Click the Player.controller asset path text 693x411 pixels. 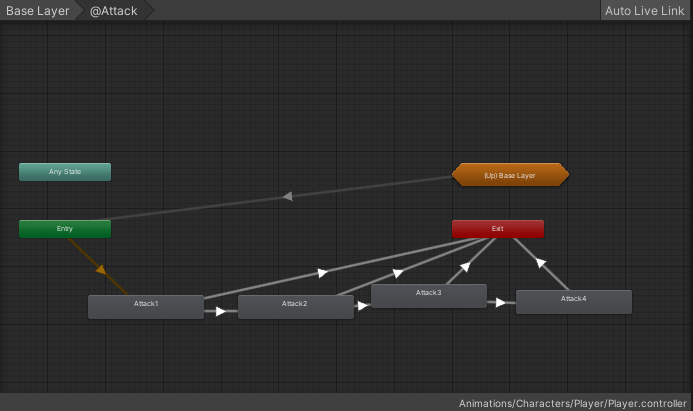(573, 403)
